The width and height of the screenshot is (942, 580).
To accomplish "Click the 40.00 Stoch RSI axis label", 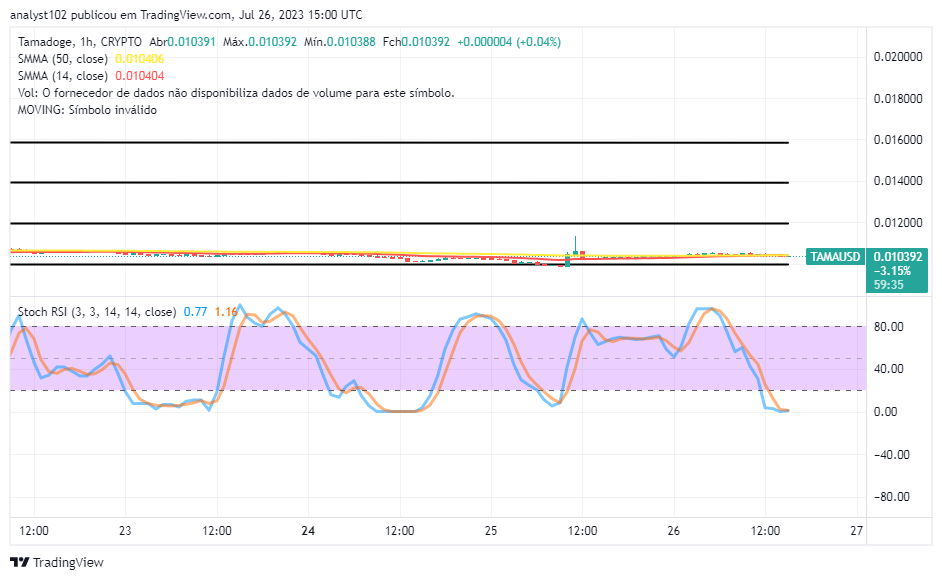I will click(889, 369).
